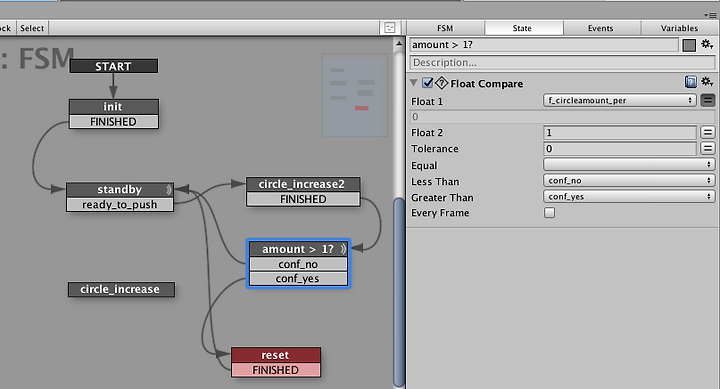
Task: Select the circle_increase state node
Action: coord(121,289)
